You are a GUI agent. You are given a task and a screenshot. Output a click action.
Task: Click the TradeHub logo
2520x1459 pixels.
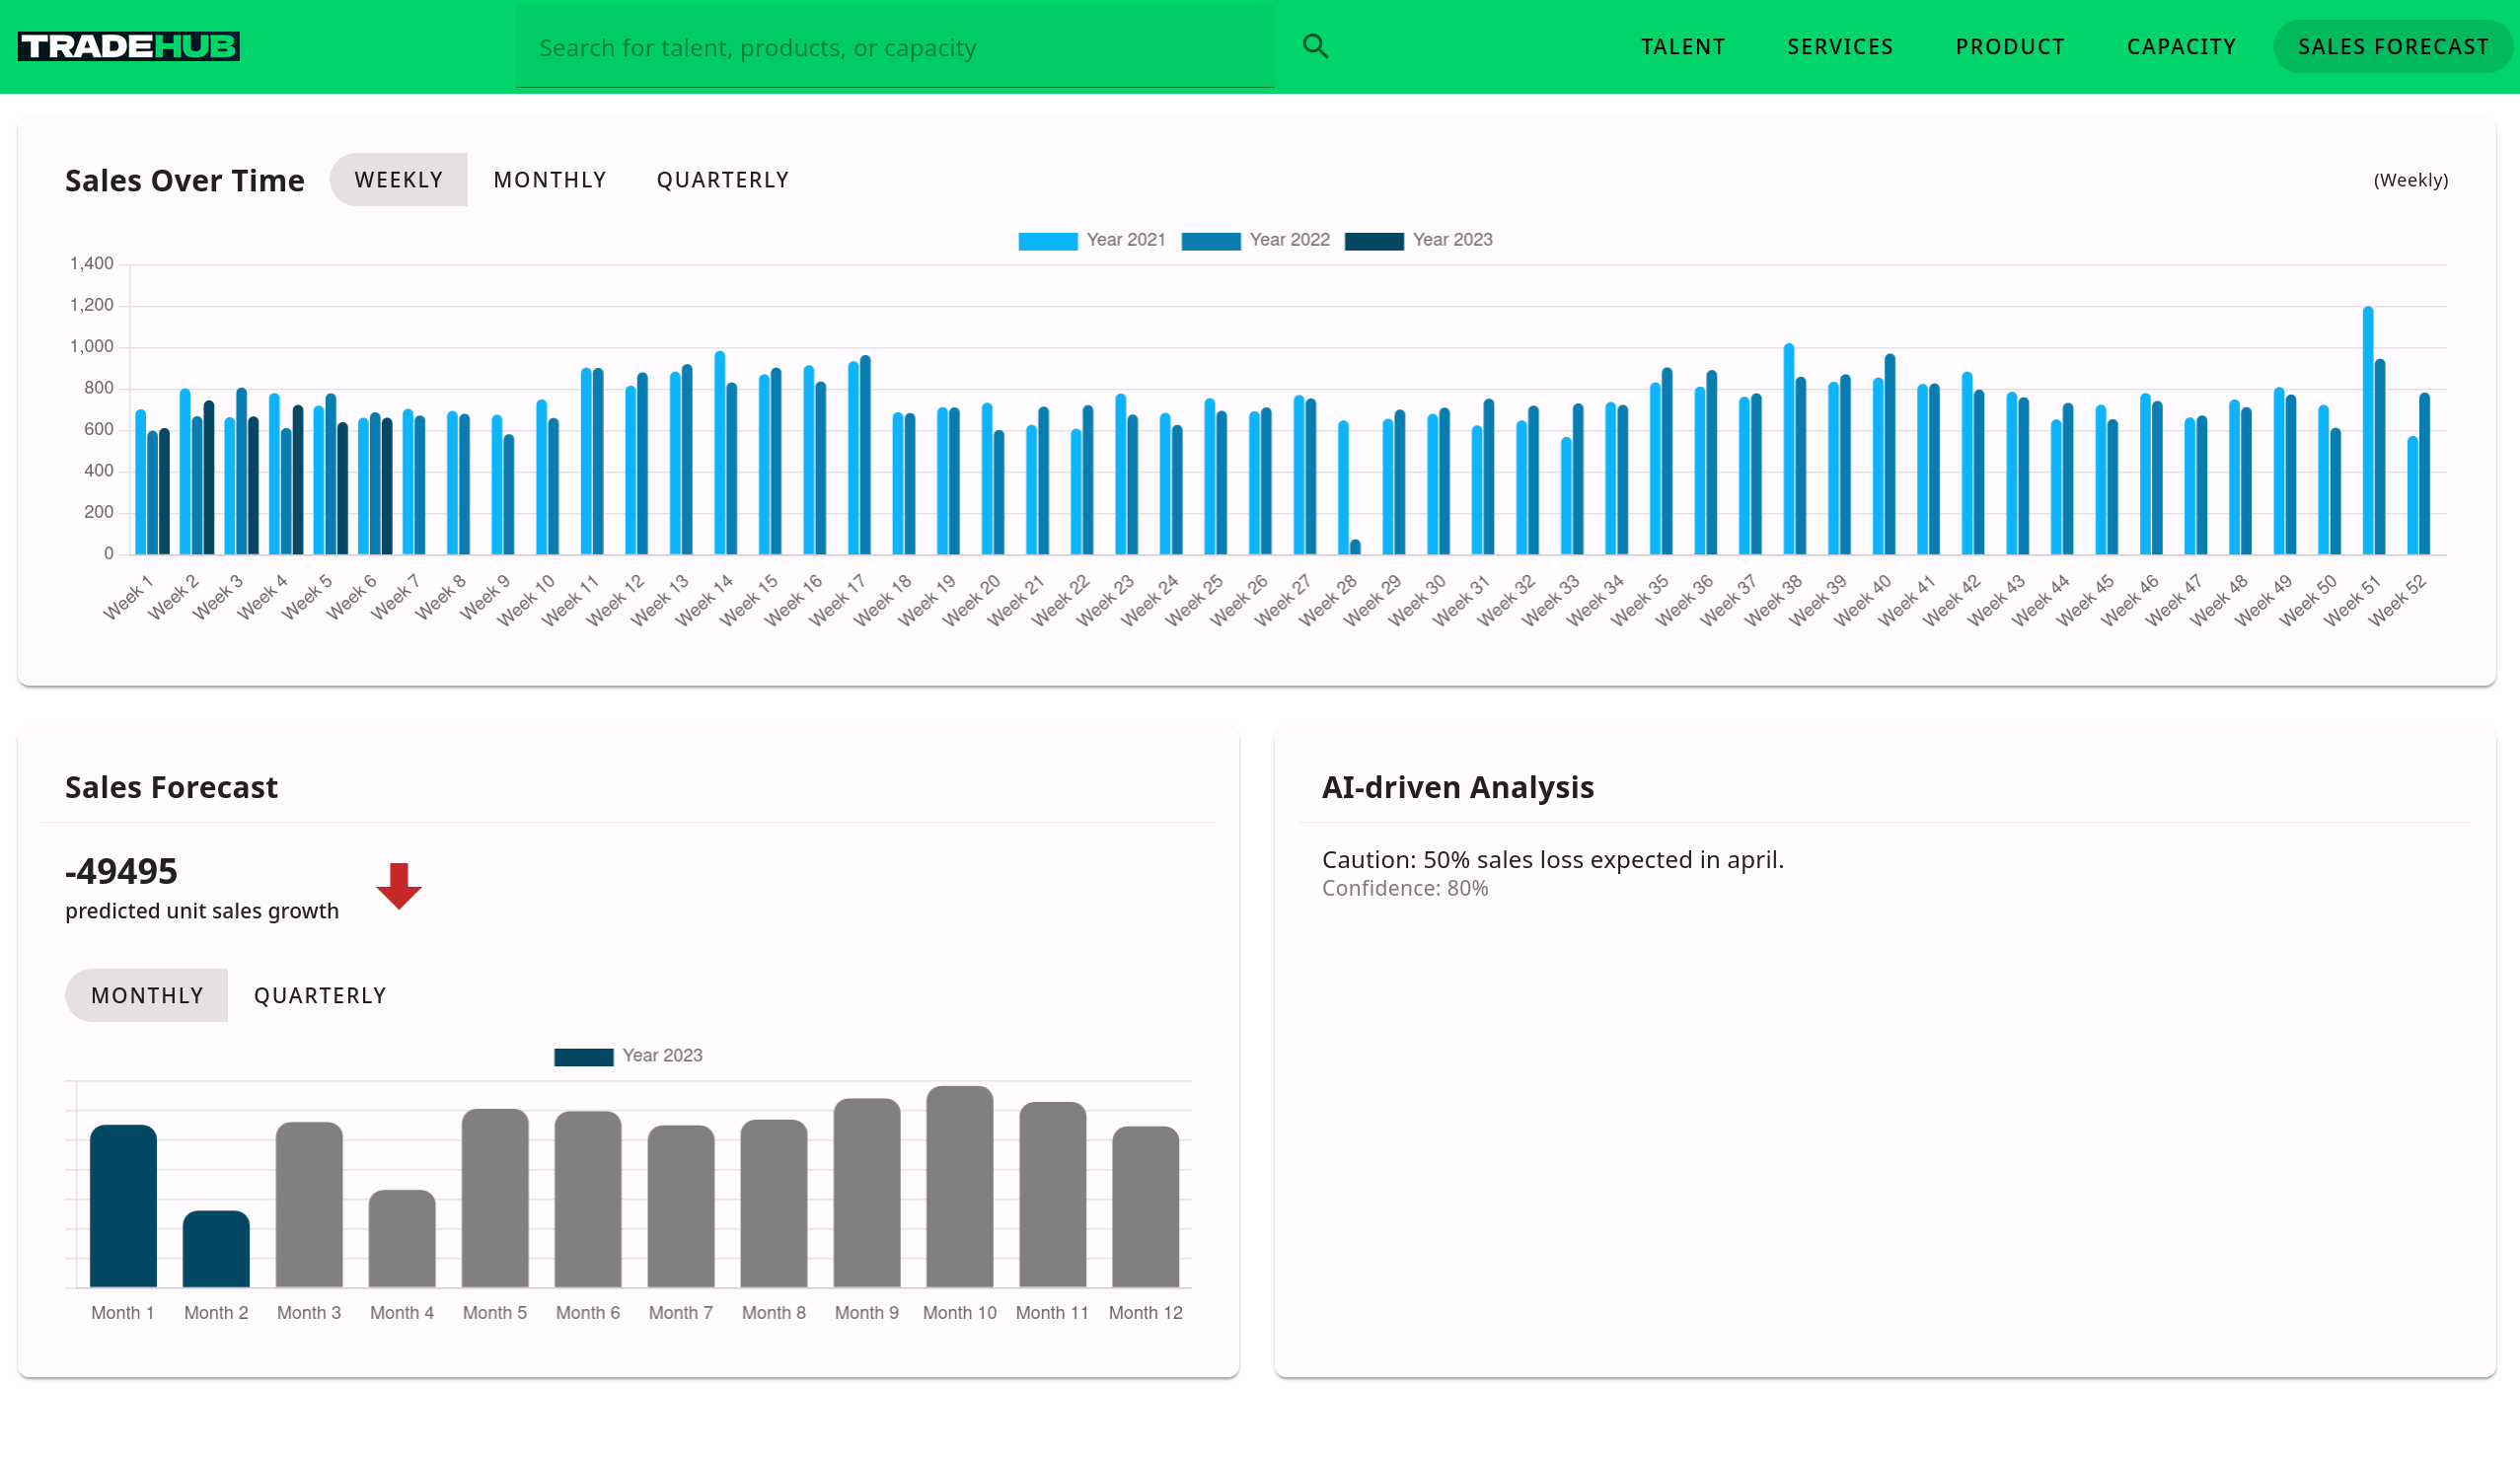pyautogui.click(x=129, y=46)
